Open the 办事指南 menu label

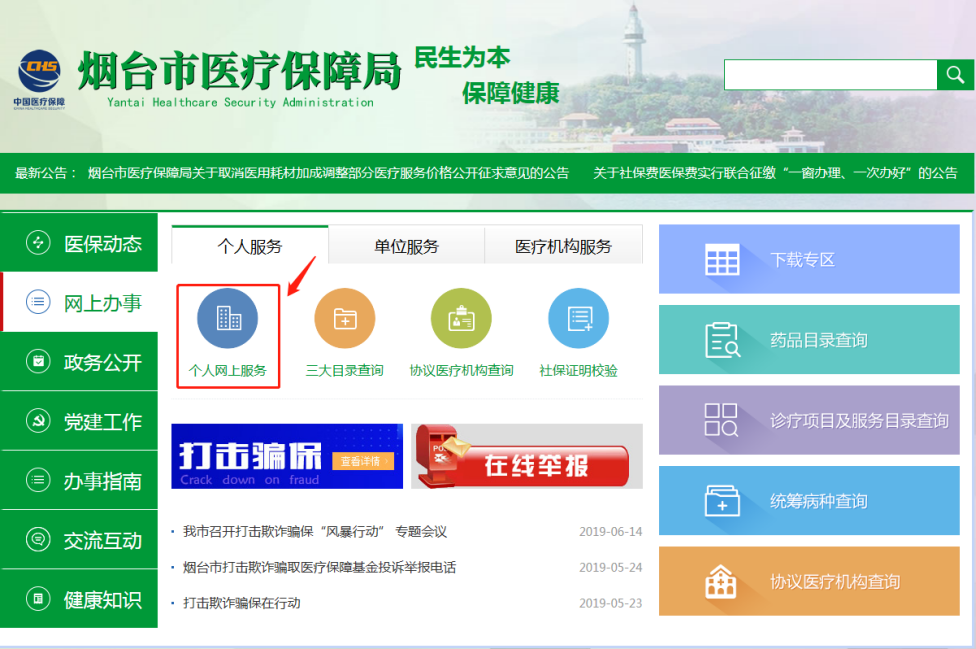[103, 481]
